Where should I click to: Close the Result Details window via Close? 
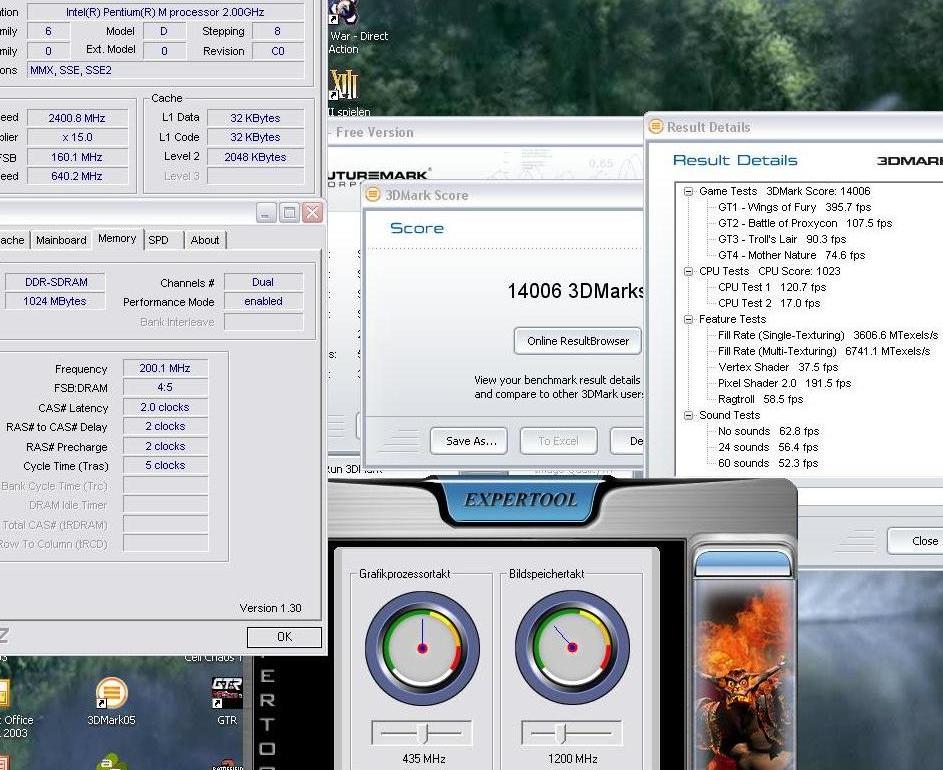coord(915,541)
